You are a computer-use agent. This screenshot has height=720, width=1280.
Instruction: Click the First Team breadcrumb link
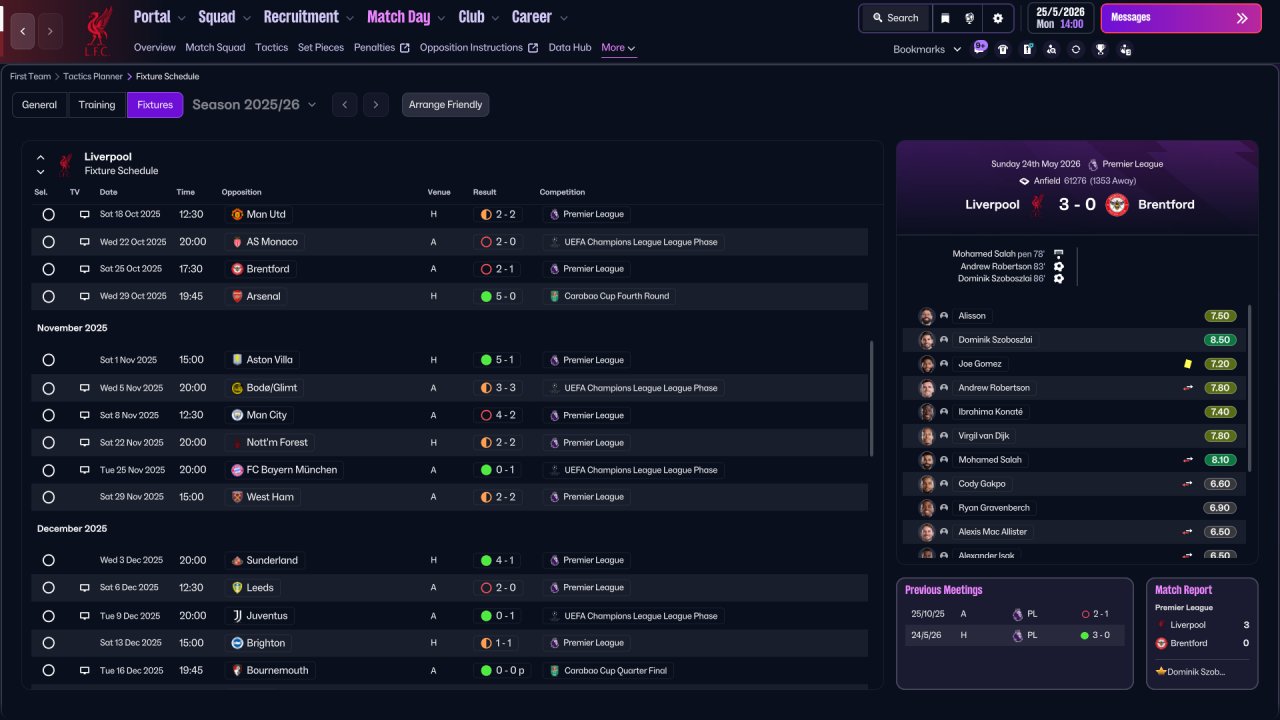pos(30,77)
